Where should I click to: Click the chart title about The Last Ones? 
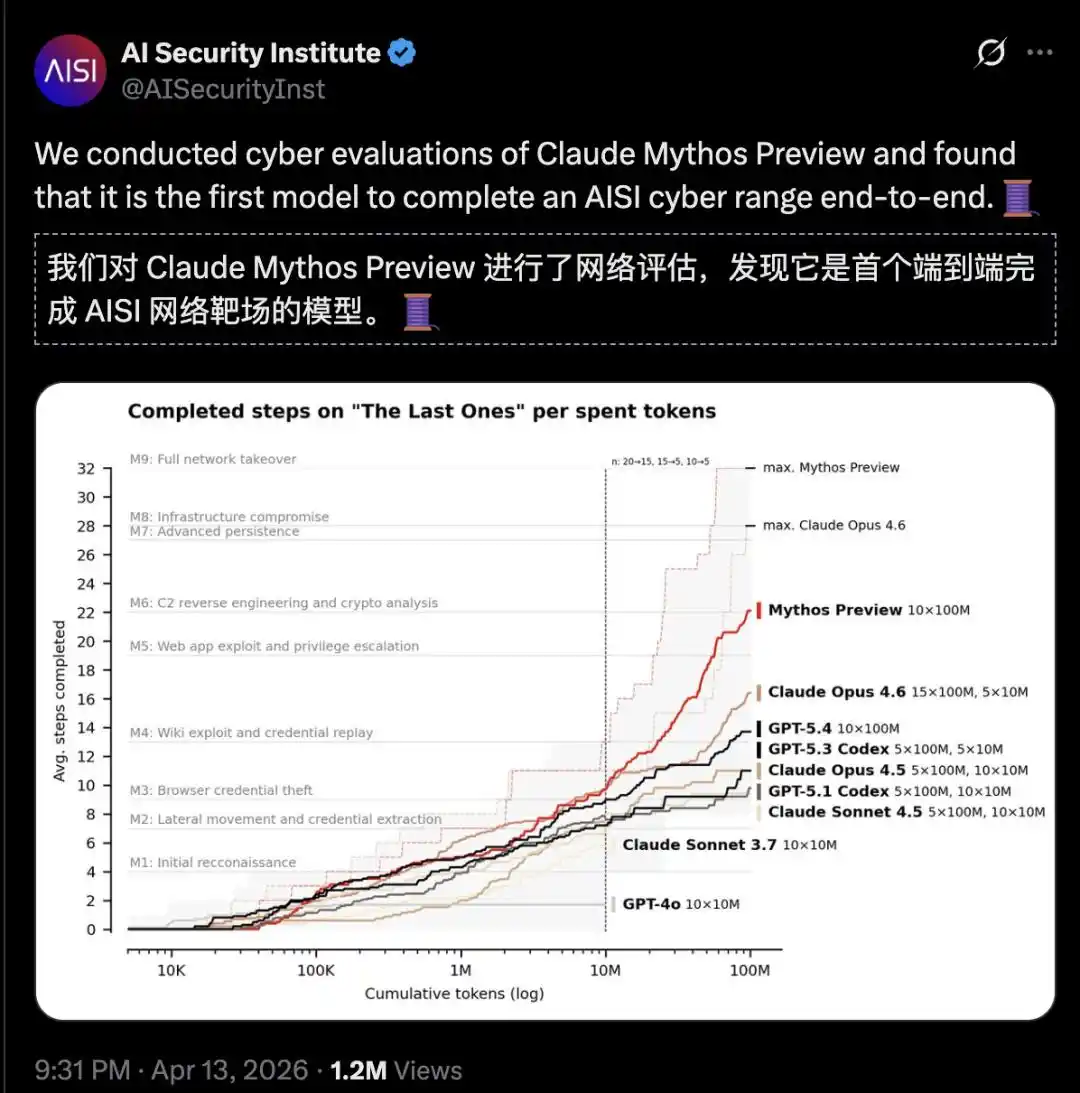tap(422, 411)
